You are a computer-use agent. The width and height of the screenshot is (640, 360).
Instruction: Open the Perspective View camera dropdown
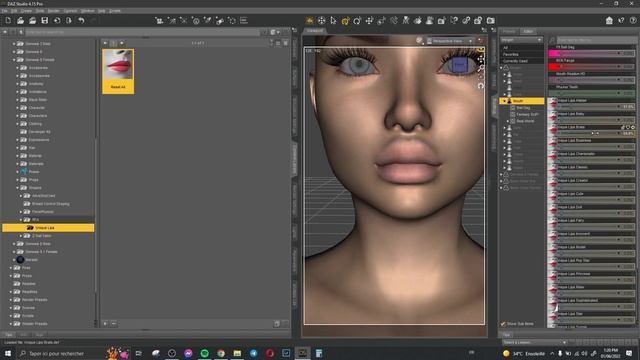point(450,41)
